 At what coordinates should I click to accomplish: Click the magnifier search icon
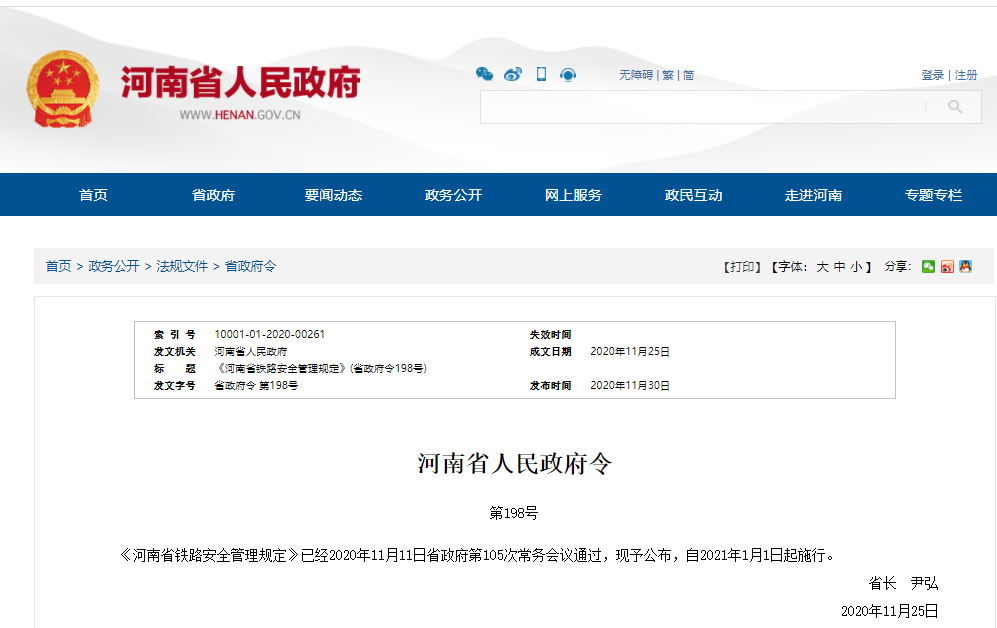tap(955, 107)
